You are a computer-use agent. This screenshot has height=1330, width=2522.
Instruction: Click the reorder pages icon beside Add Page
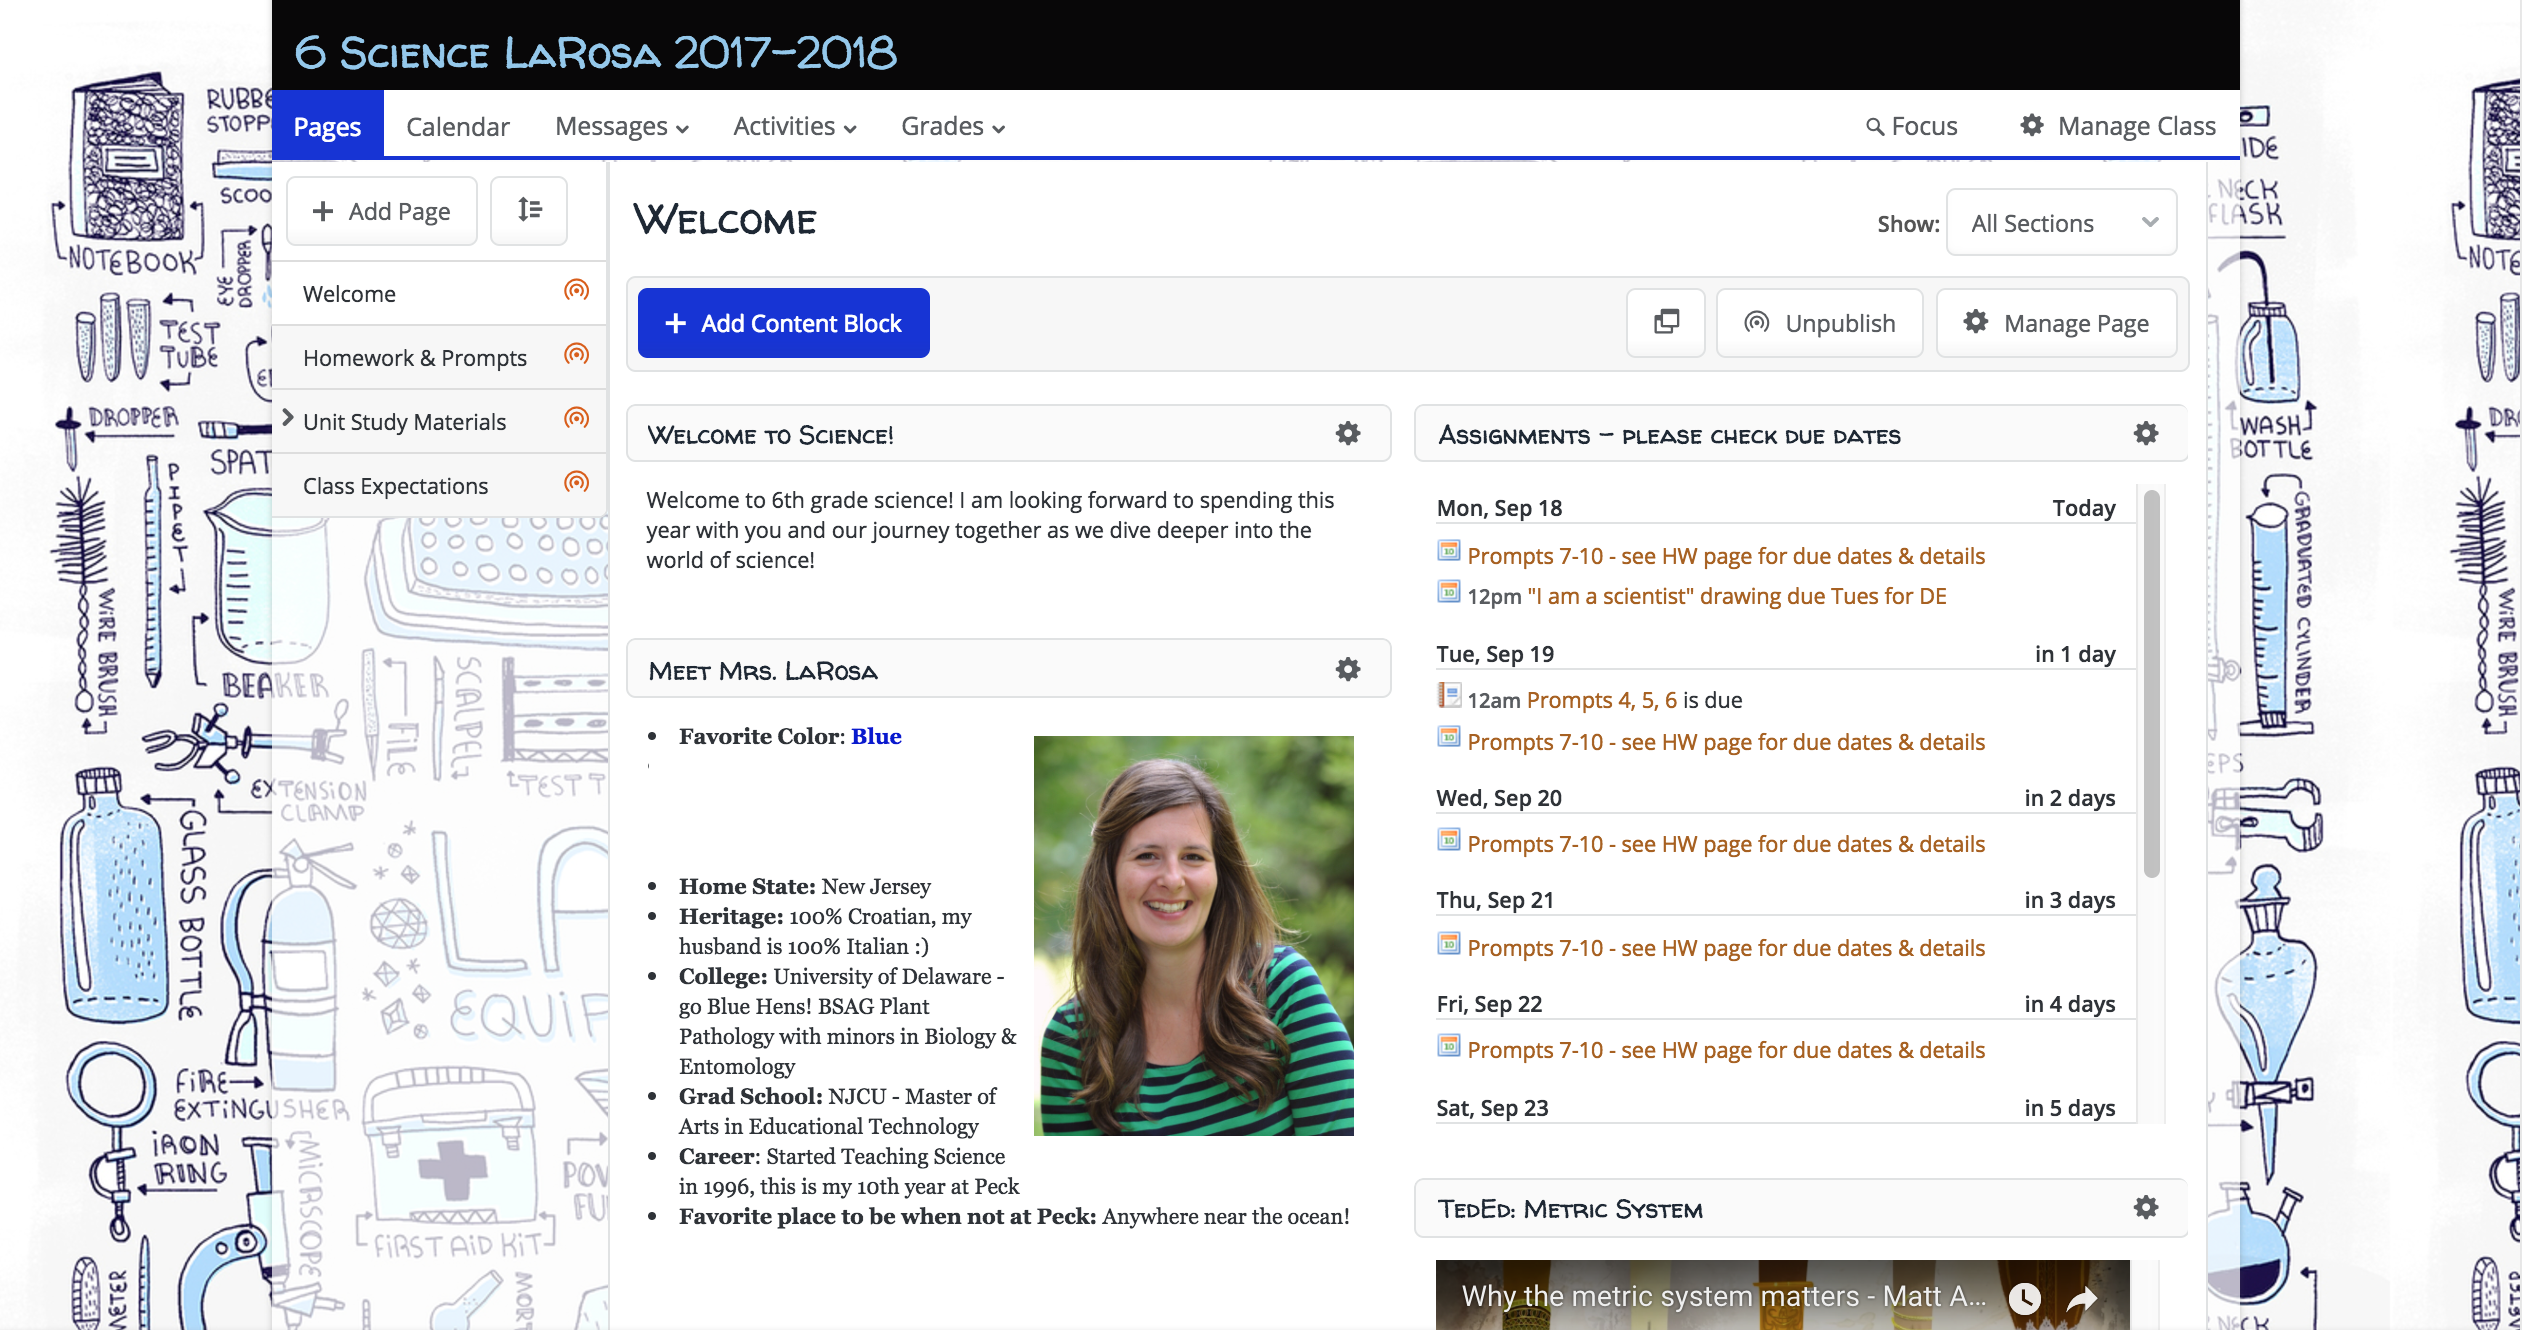pos(529,210)
